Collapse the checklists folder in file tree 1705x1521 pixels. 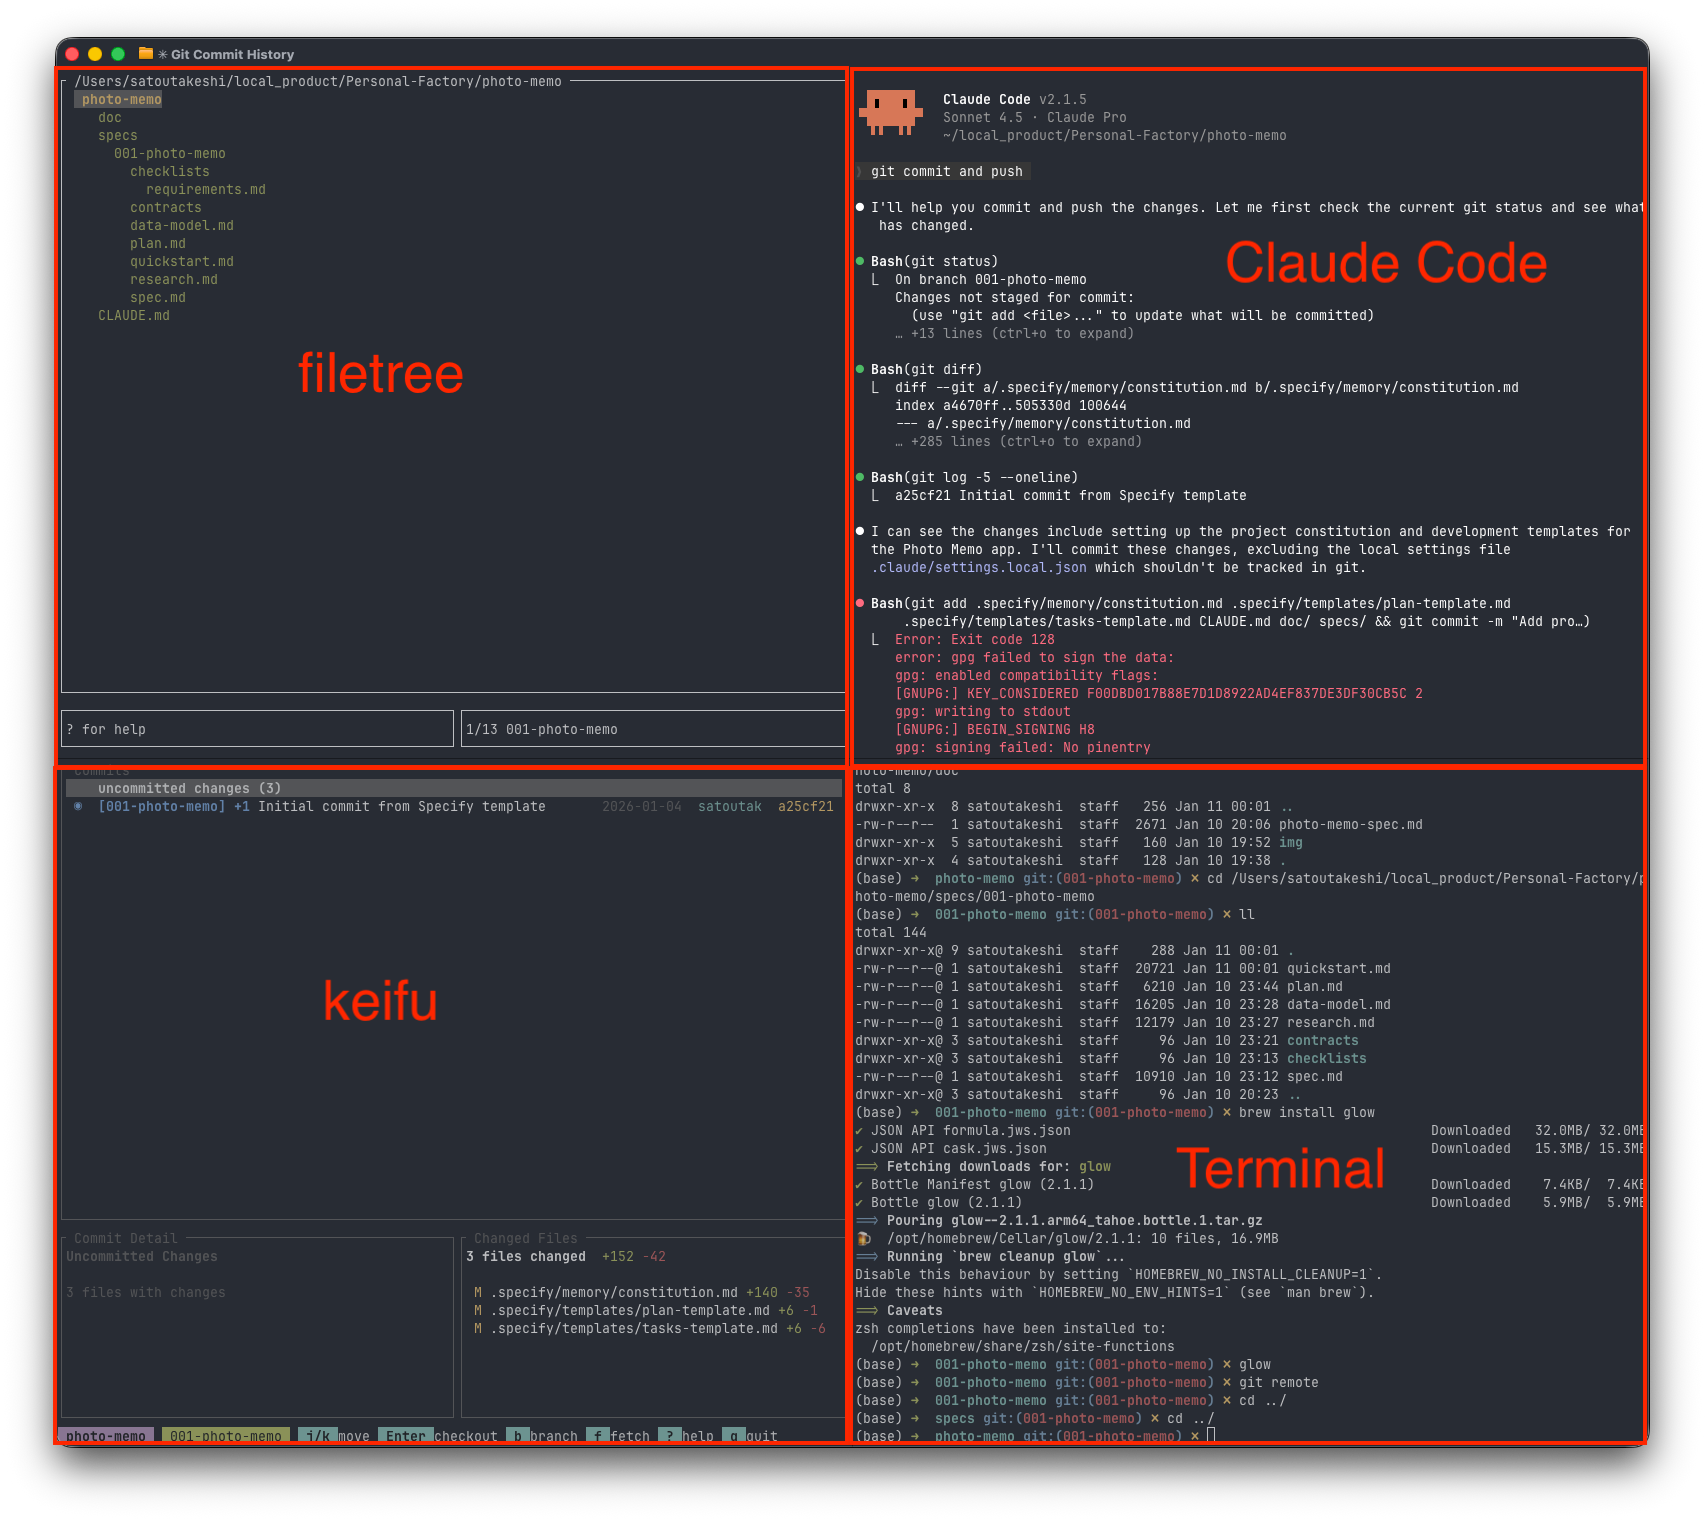(x=170, y=171)
